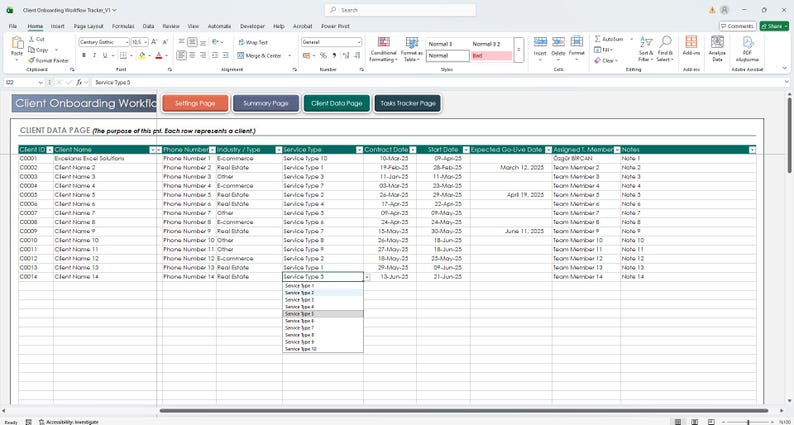
Task: Open the Formulas ribbon tab
Action: [x=123, y=26]
